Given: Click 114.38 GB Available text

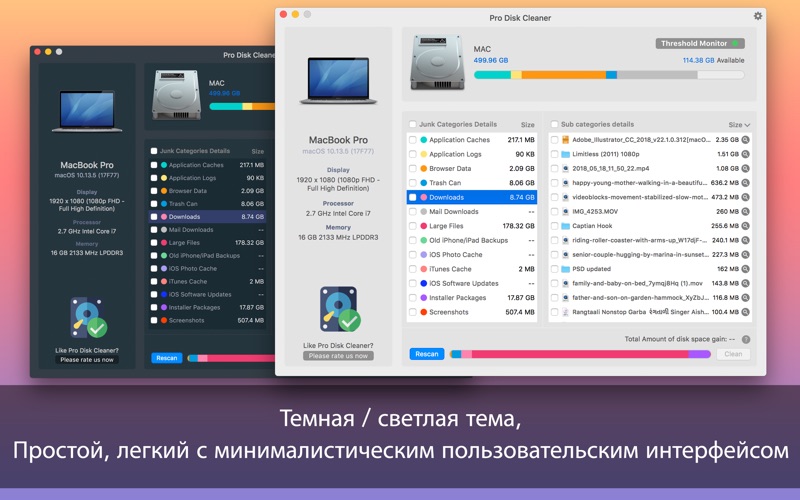Looking at the screenshot, I should (x=713, y=60).
